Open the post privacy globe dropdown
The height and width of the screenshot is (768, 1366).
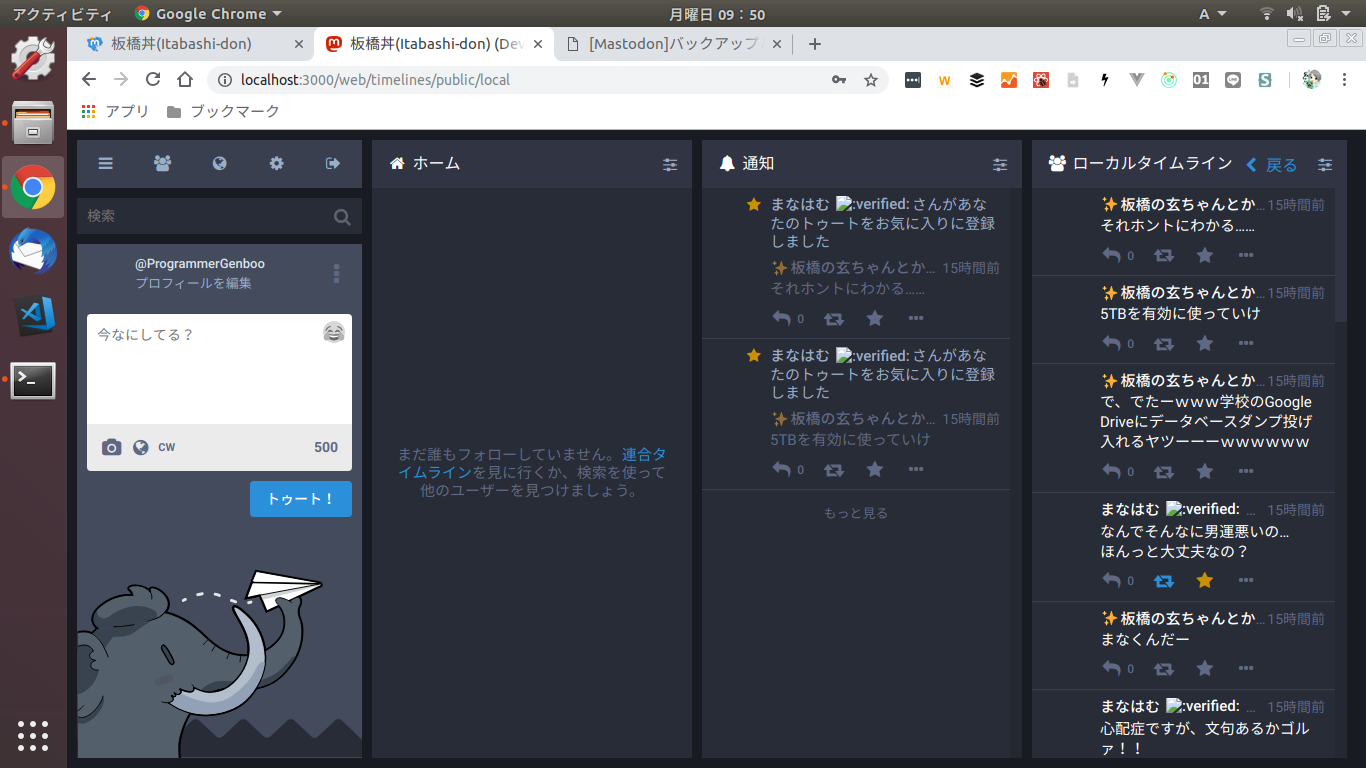point(141,447)
